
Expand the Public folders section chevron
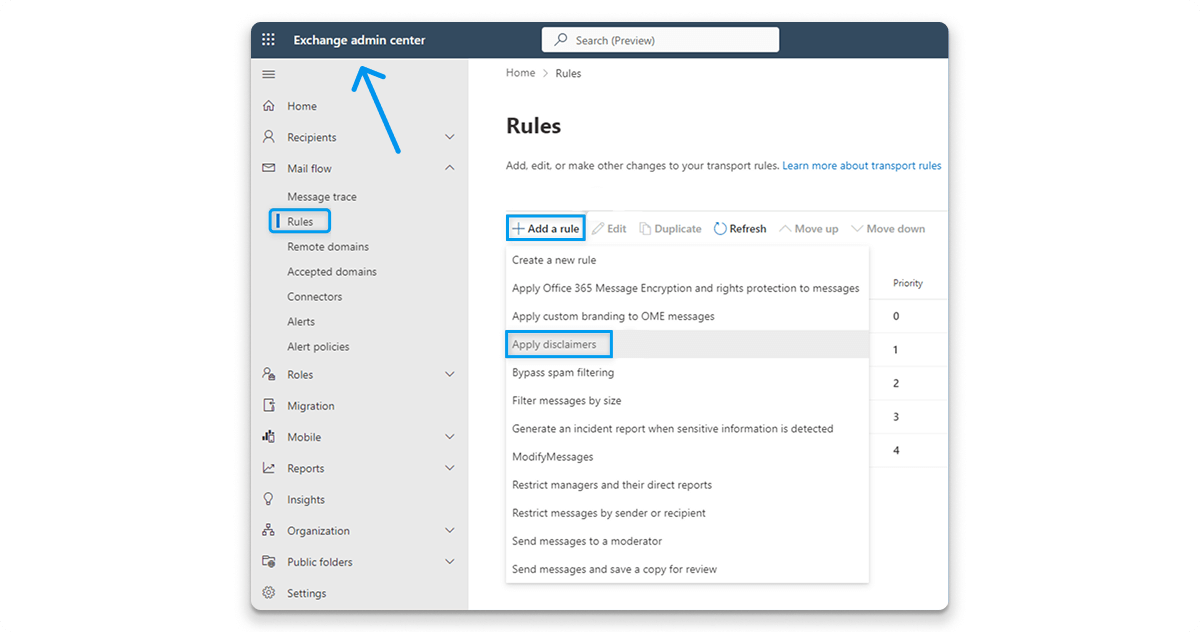[449, 561]
